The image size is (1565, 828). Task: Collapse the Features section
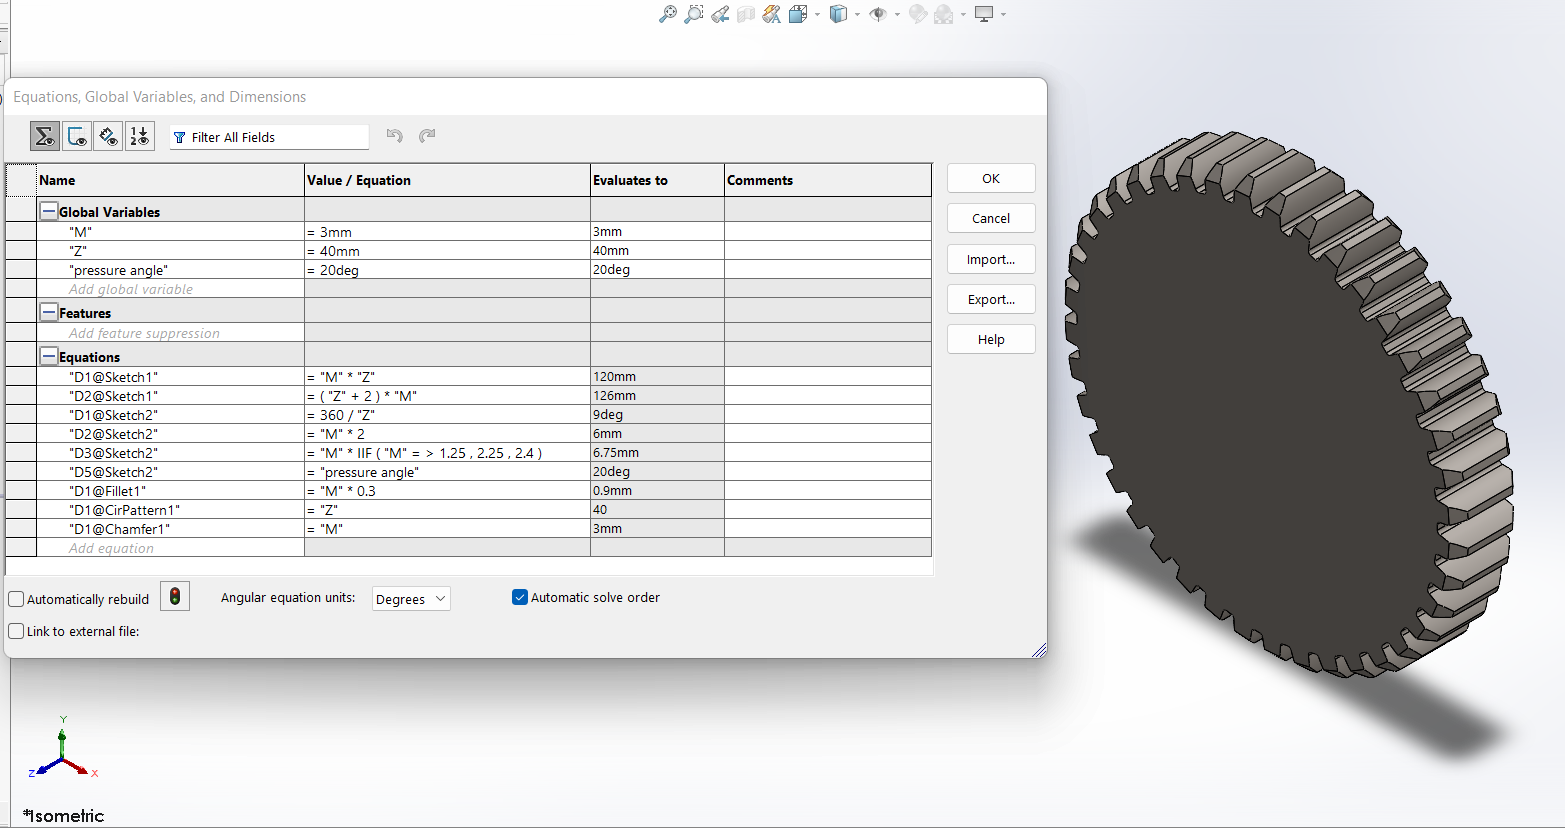coord(49,312)
